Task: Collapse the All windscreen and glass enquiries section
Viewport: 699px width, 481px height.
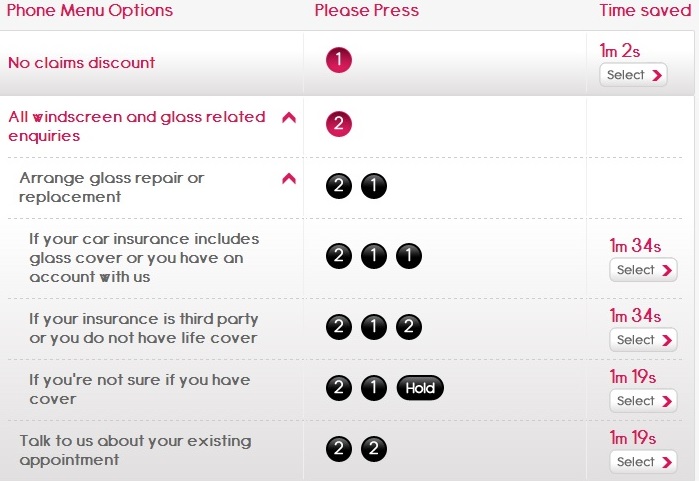Action: click(289, 118)
